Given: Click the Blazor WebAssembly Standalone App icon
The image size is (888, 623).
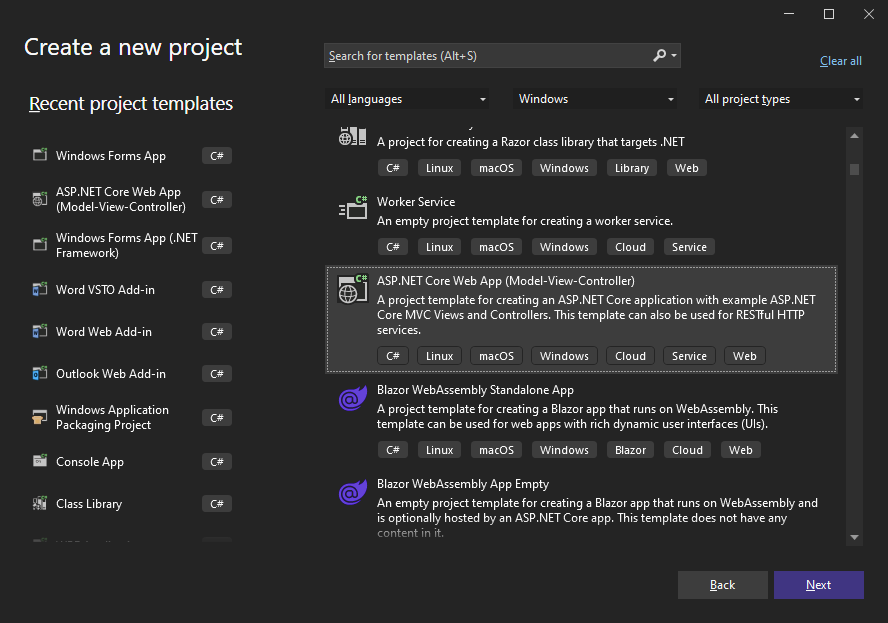Looking at the screenshot, I should pyautogui.click(x=352, y=398).
